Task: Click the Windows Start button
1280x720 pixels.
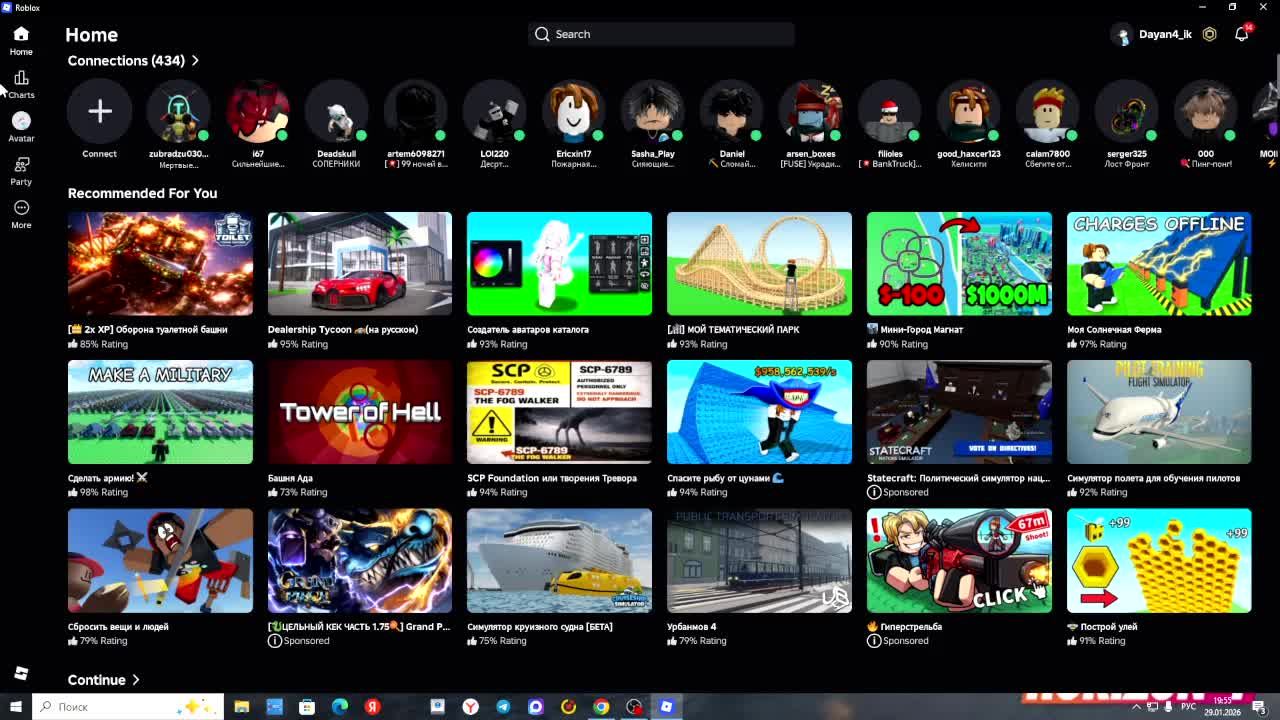Action: coord(16,707)
